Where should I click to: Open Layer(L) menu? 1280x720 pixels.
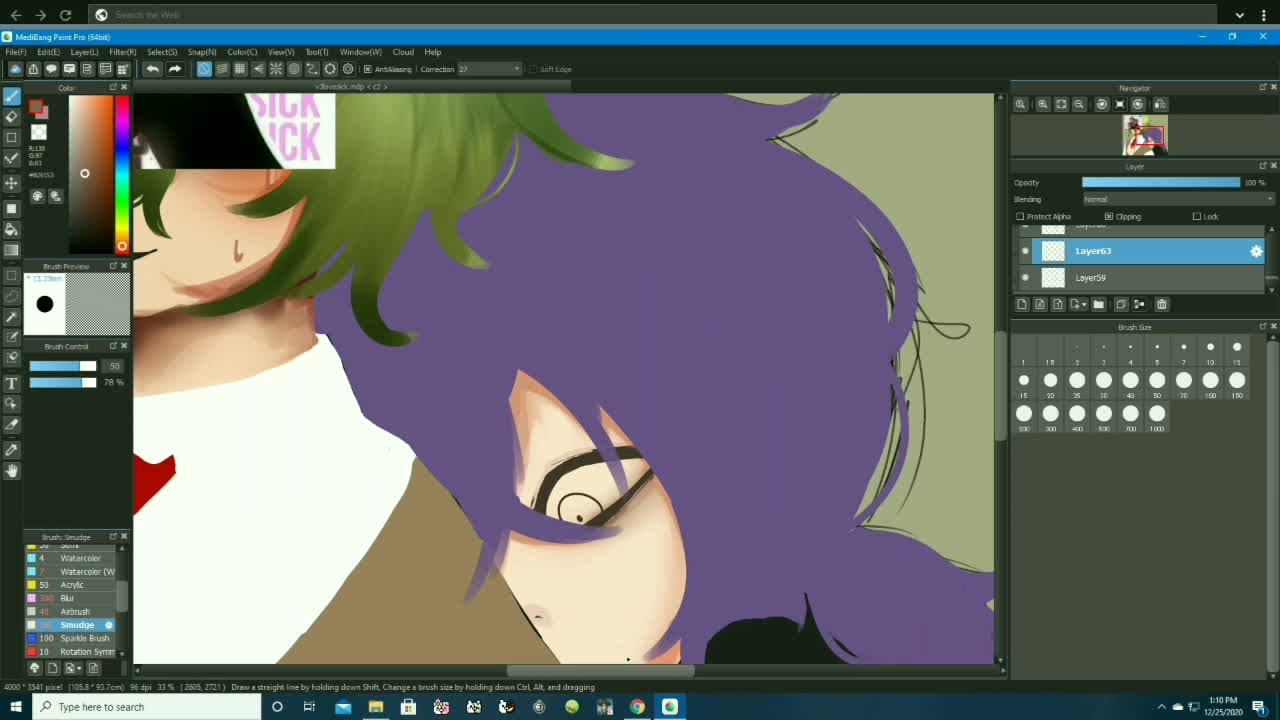(x=84, y=52)
